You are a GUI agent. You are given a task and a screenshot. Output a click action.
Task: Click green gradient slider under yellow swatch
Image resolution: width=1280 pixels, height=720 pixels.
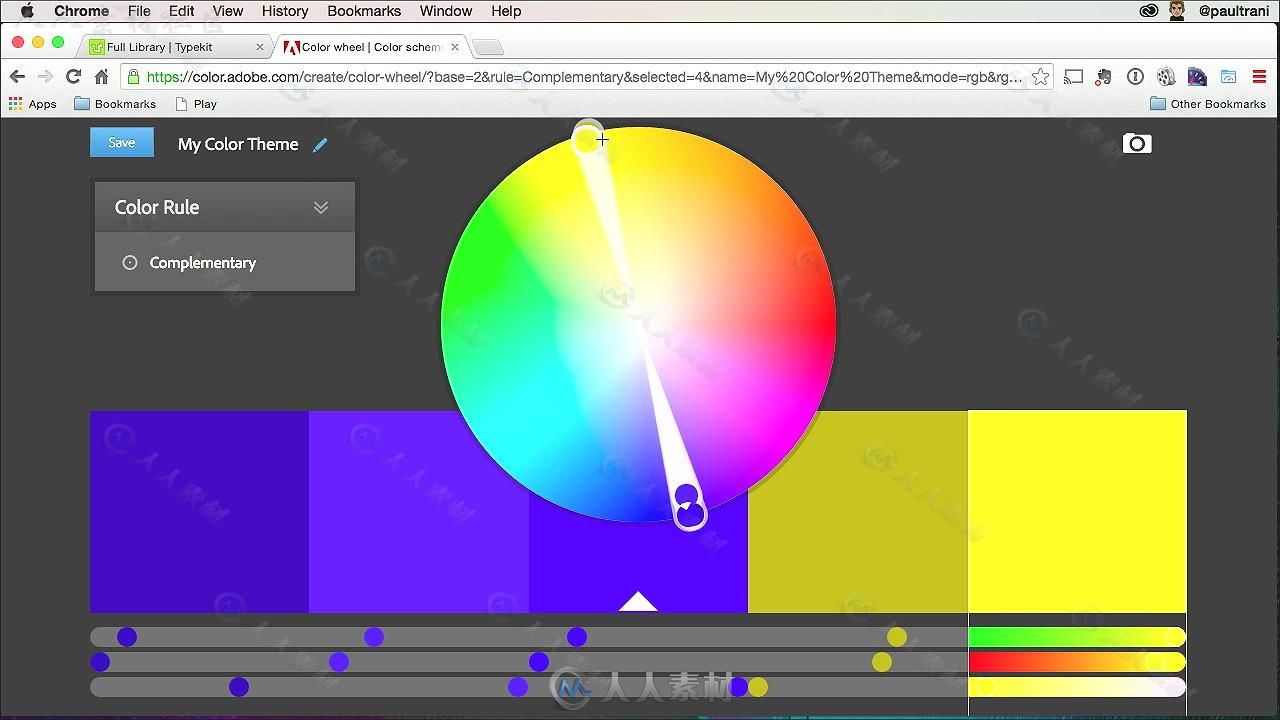click(1077, 637)
